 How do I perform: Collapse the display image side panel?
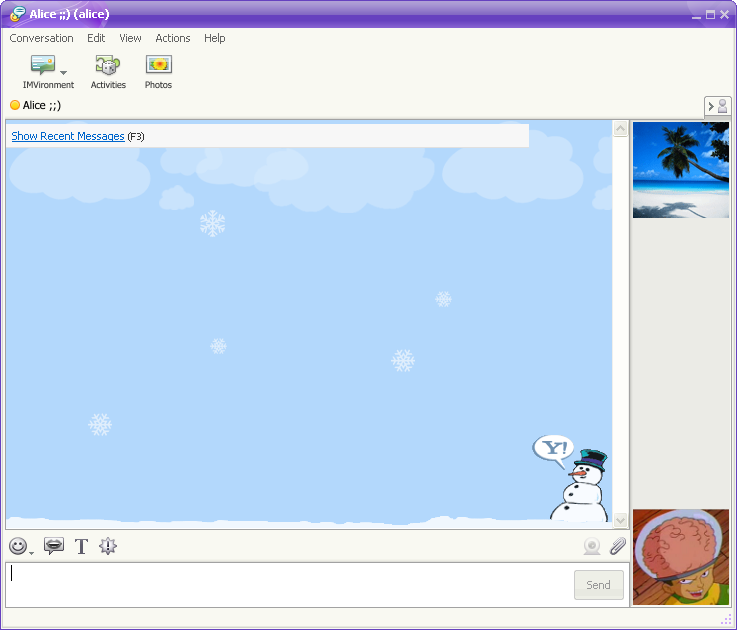coord(717,106)
